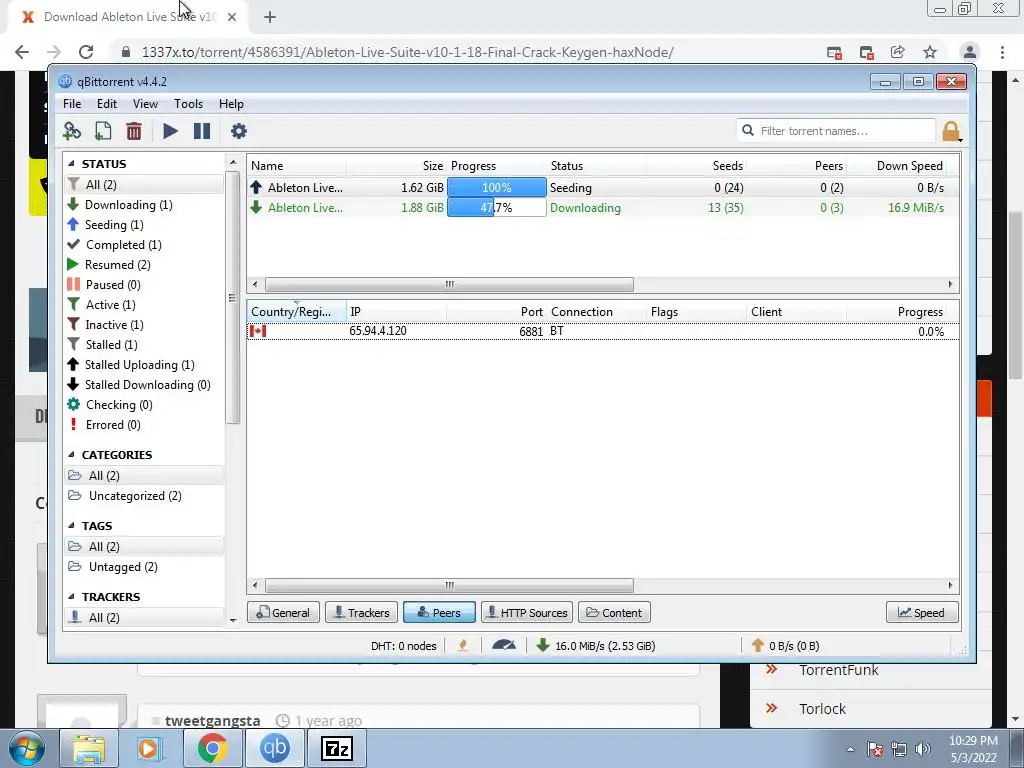This screenshot has height=768, width=1024.
Task: Click the Add torrent file toolbar icon
Action: pos(103,131)
